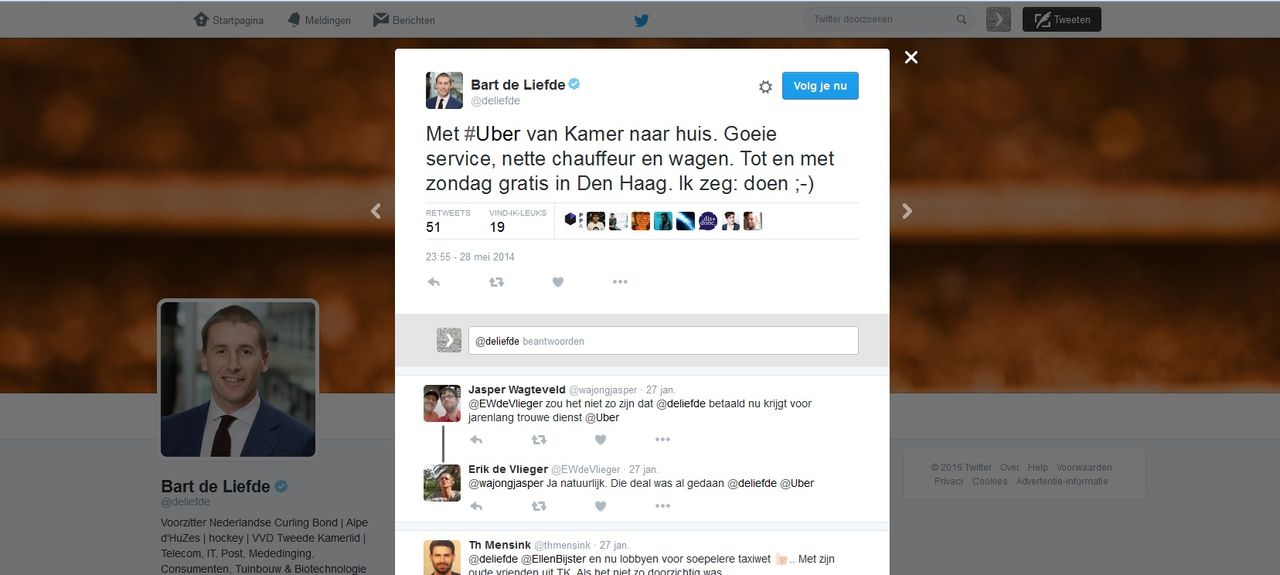1280x575 pixels.
Task: Click the Tweeten compose button
Action: [x=1061, y=19]
